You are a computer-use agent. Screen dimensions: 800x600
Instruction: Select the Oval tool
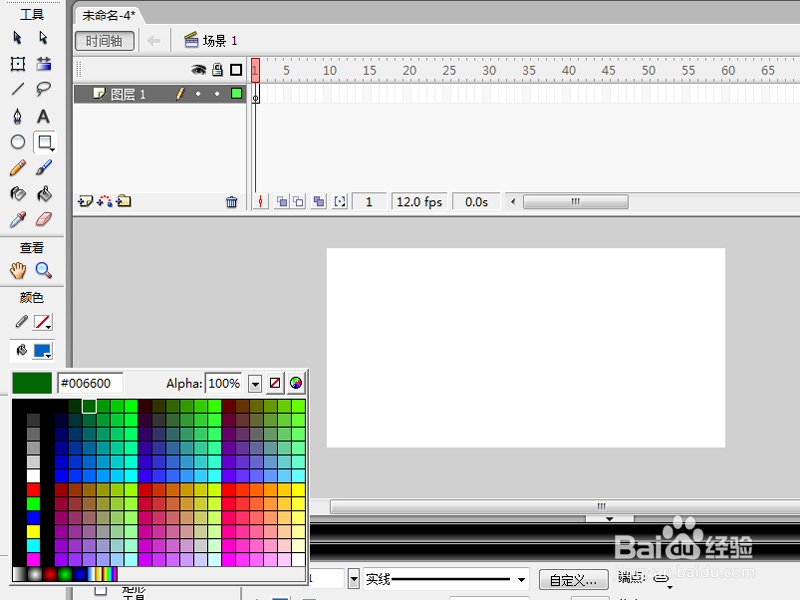click(18, 142)
